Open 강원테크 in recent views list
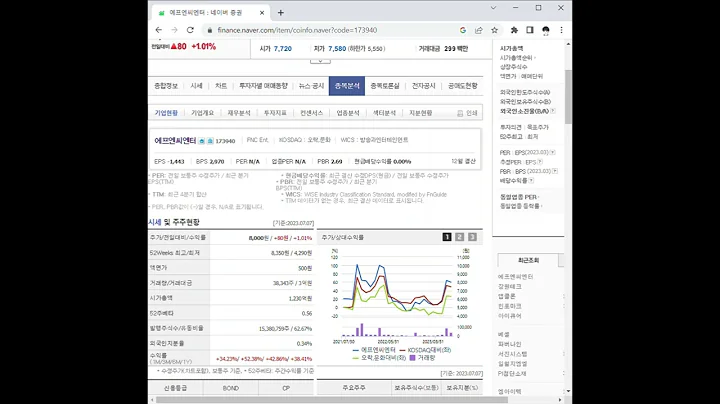 (510, 286)
